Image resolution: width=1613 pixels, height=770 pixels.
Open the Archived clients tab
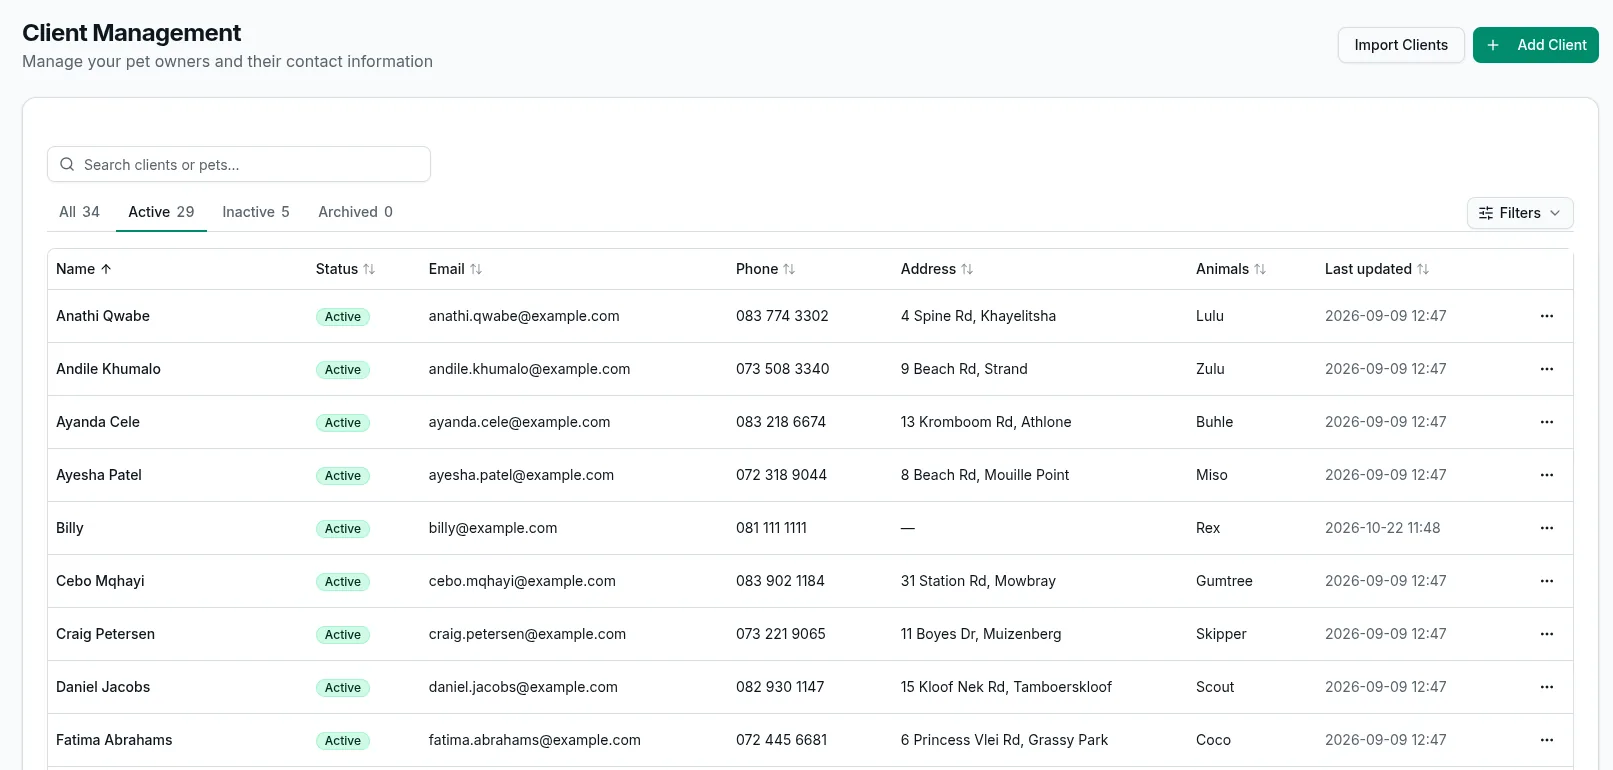click(x=355, y=212)
